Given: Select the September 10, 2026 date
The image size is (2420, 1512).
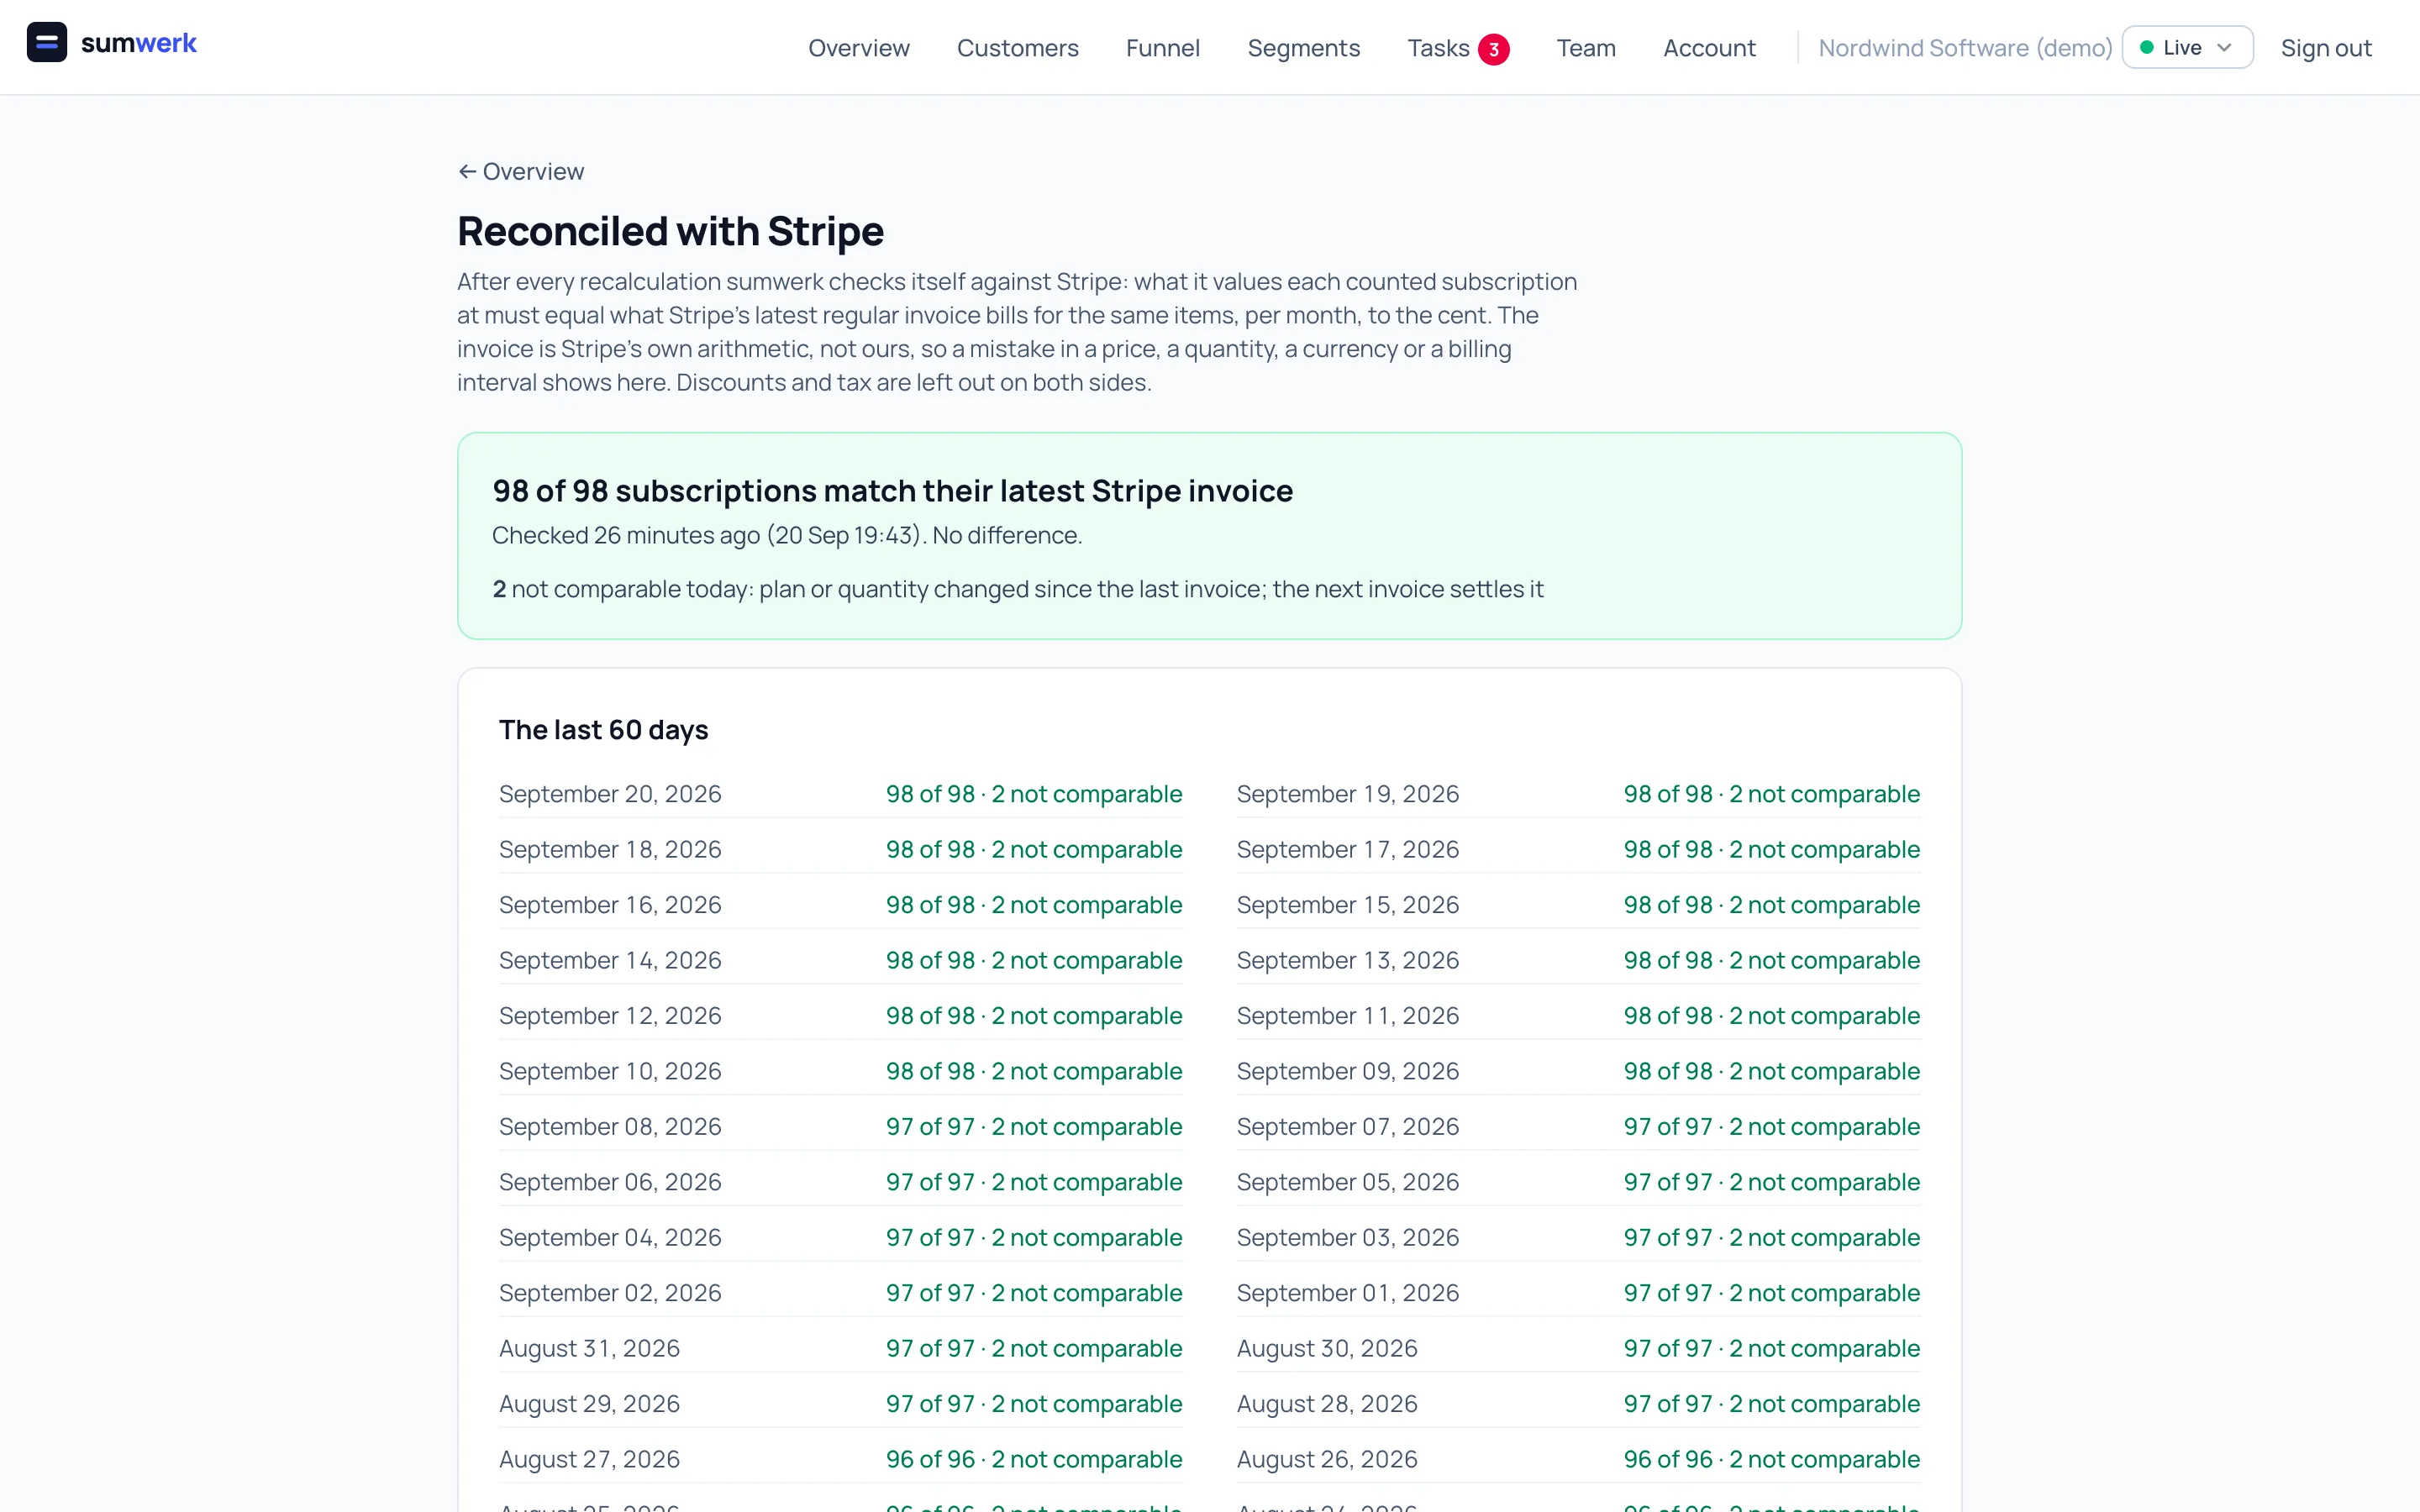Looking at the screenshot, I should coord(610,1071).
